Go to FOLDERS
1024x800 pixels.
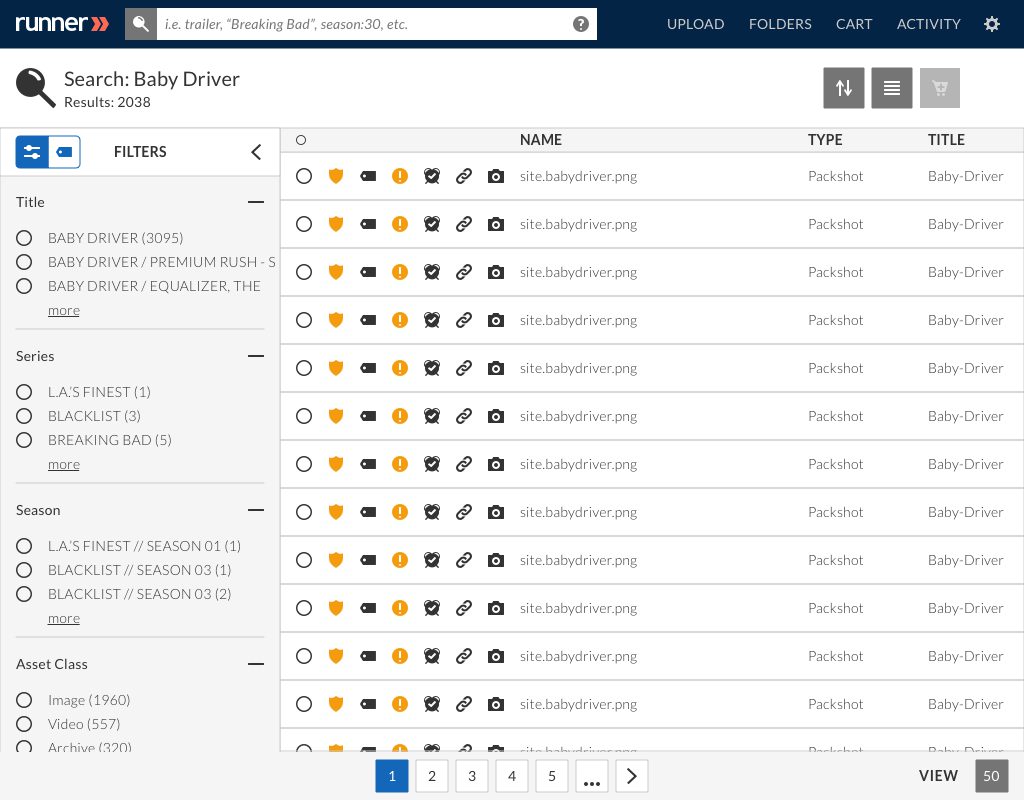click(780, 24)
